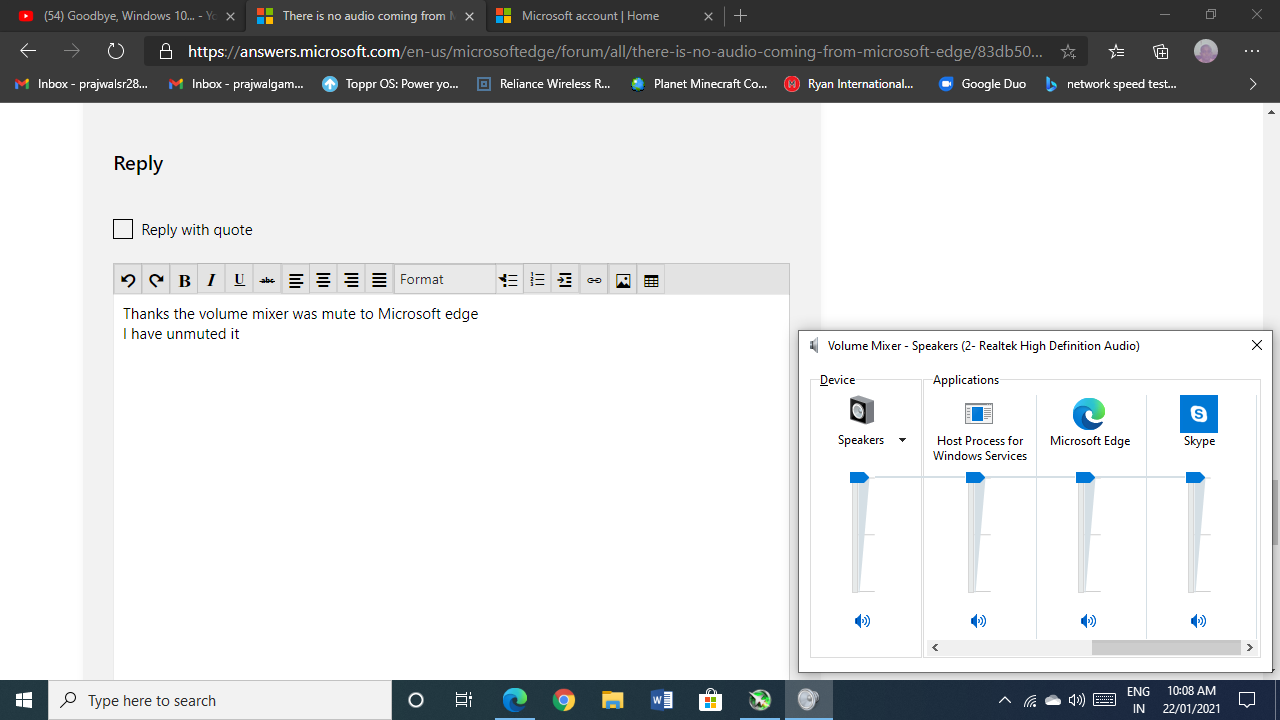Align the reply text to the right
Screen dimensions: 1280x720
tap(351, 280)
